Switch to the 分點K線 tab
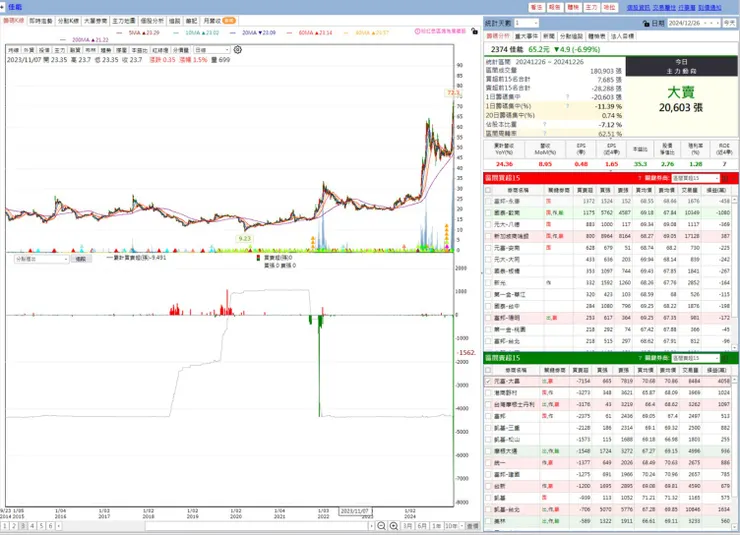 68,21
